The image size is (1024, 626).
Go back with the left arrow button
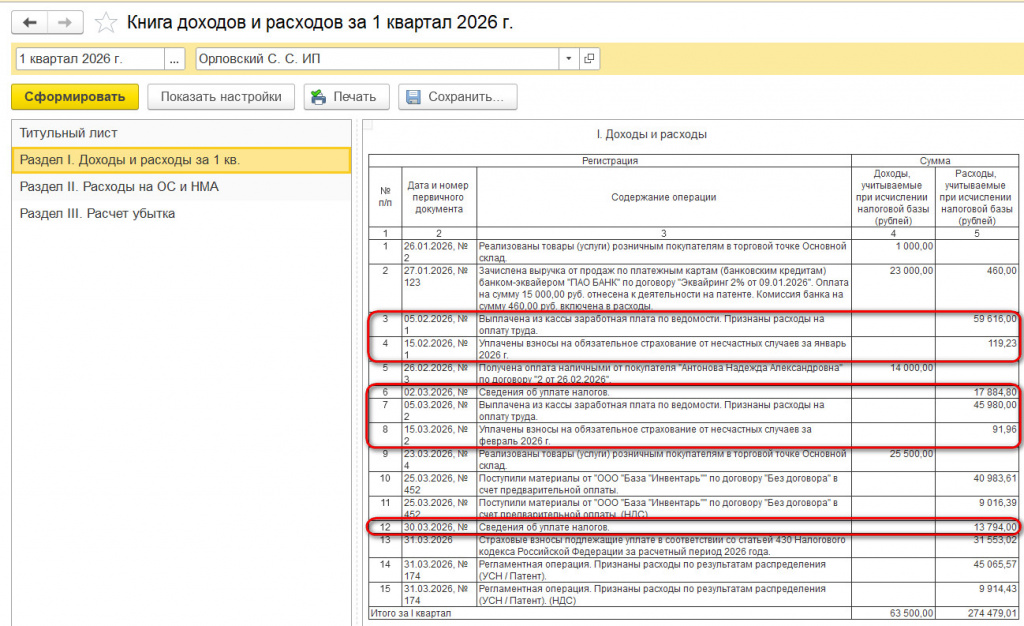tap(29, 23)
